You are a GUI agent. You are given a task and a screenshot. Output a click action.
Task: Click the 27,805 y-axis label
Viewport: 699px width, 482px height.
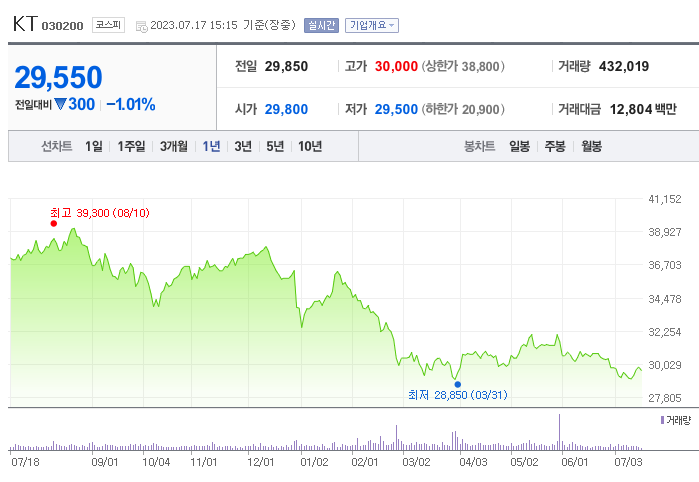point(665,398)
